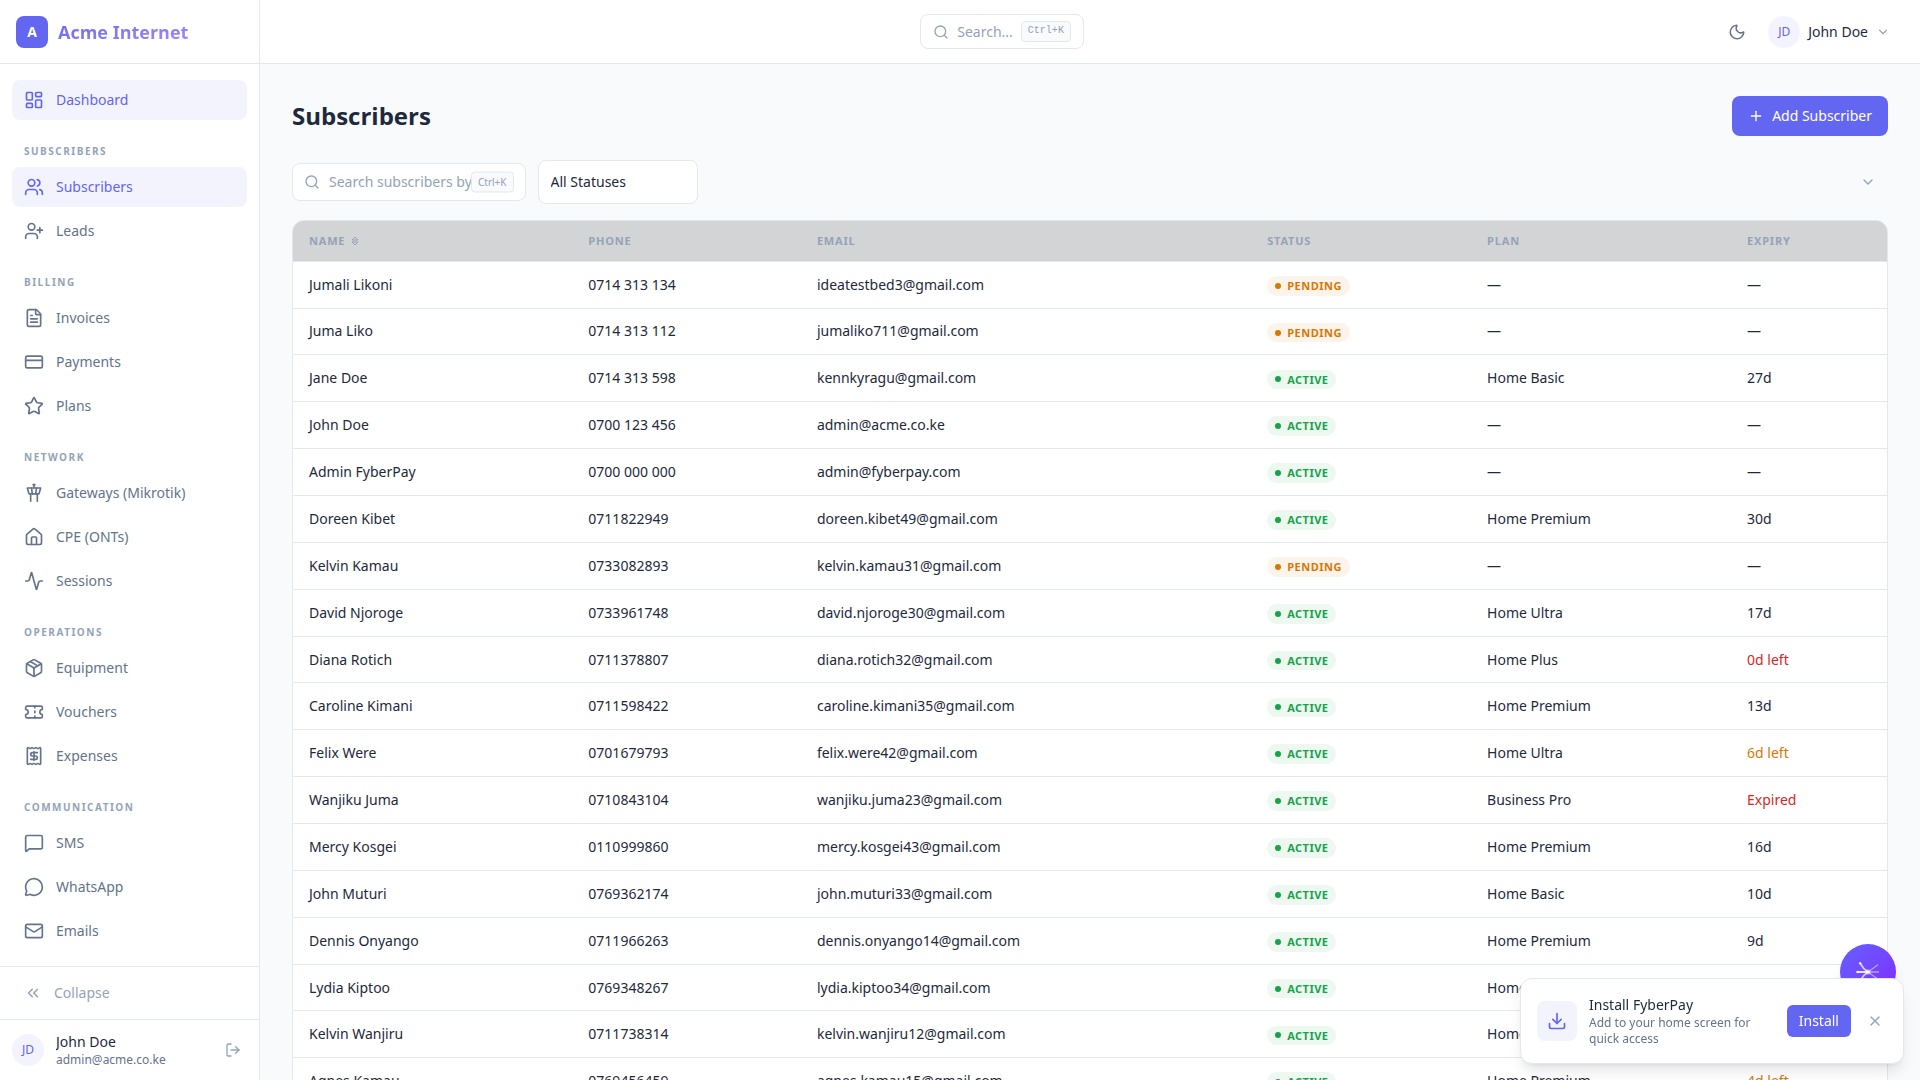The width and height of the screenshot is (1920, 1080).
Task: Click the Sessions activity icon
Action: coord(34,581)
